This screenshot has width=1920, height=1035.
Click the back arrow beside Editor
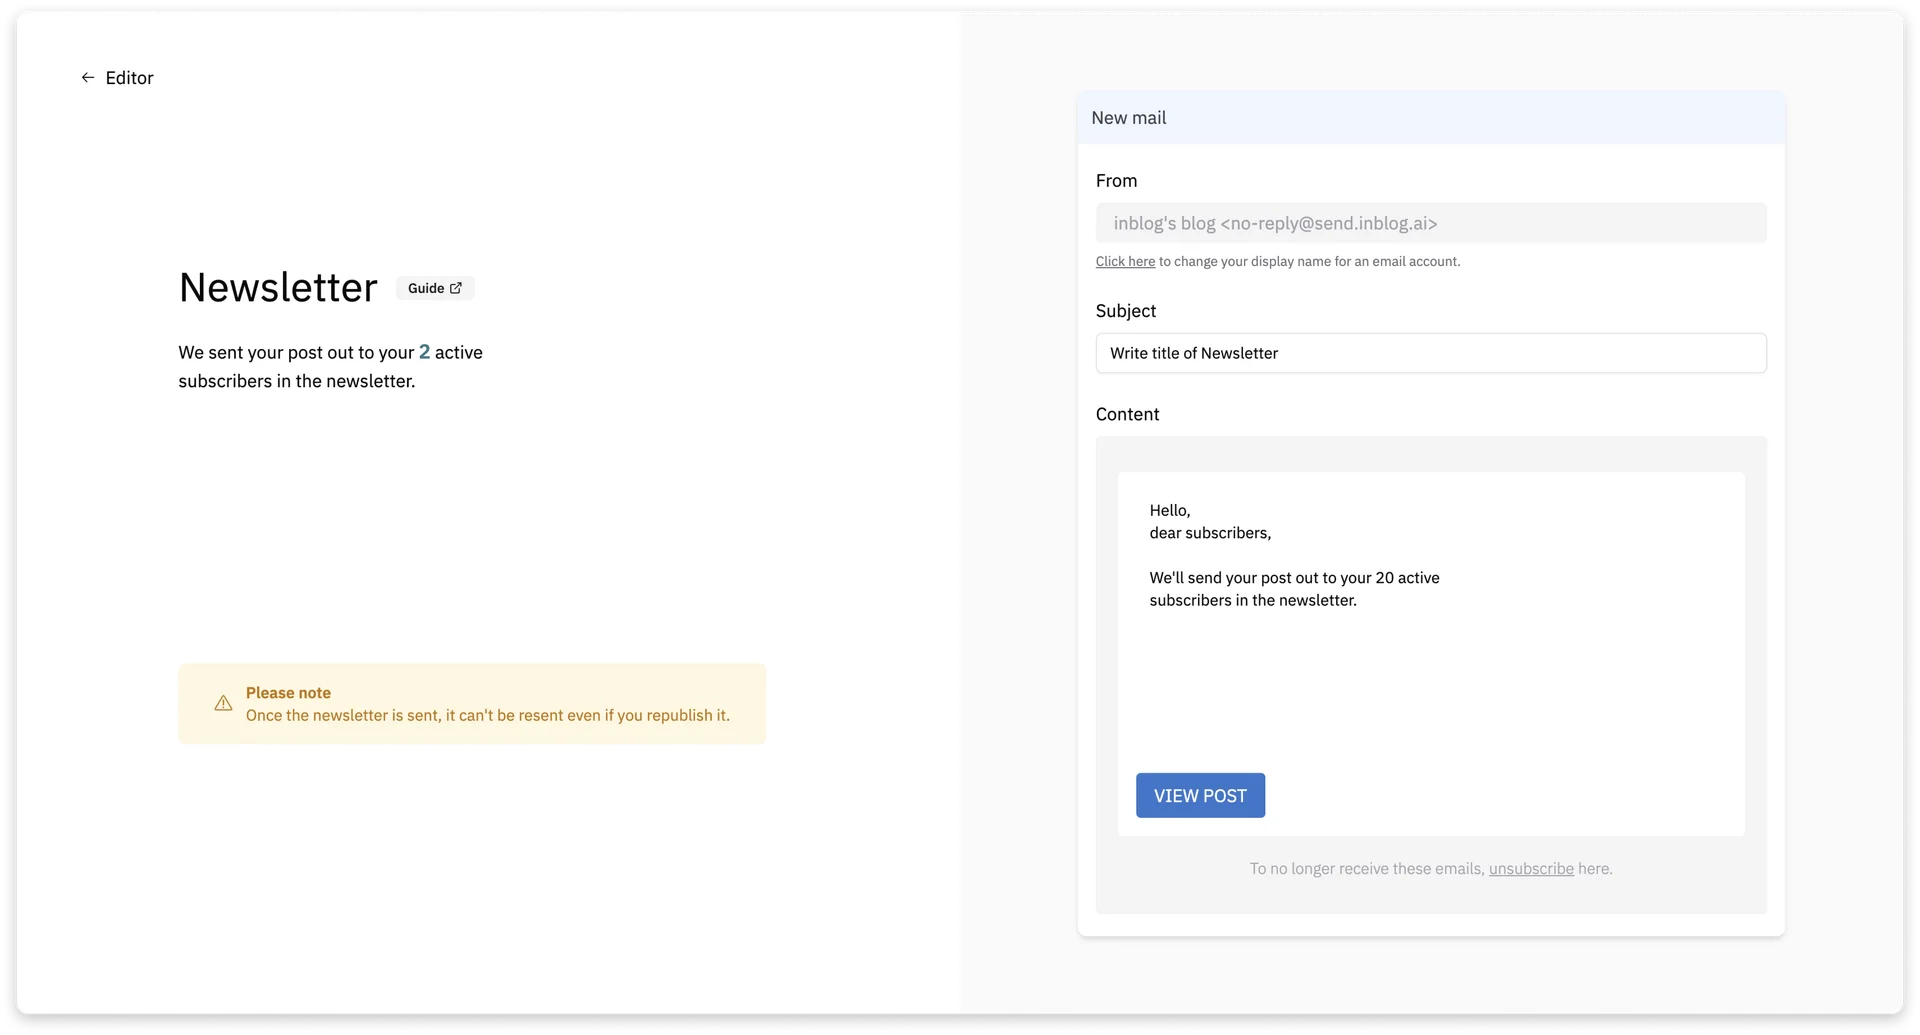click(88, 77)
